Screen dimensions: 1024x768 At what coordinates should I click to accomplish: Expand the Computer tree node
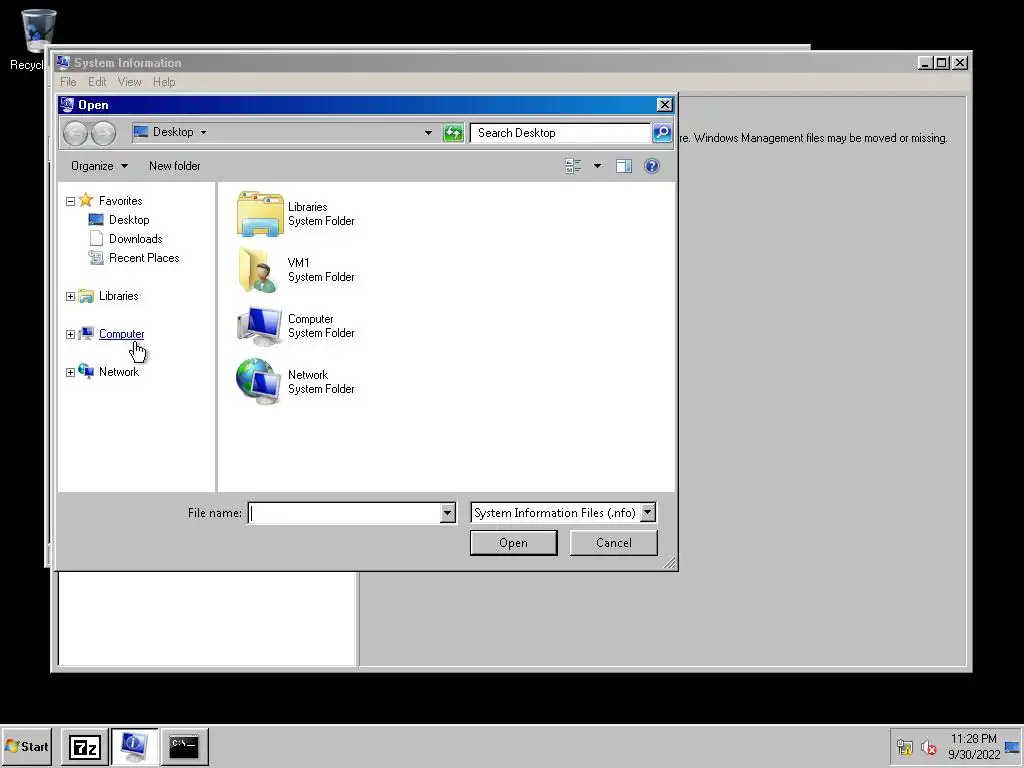(71, 334)
